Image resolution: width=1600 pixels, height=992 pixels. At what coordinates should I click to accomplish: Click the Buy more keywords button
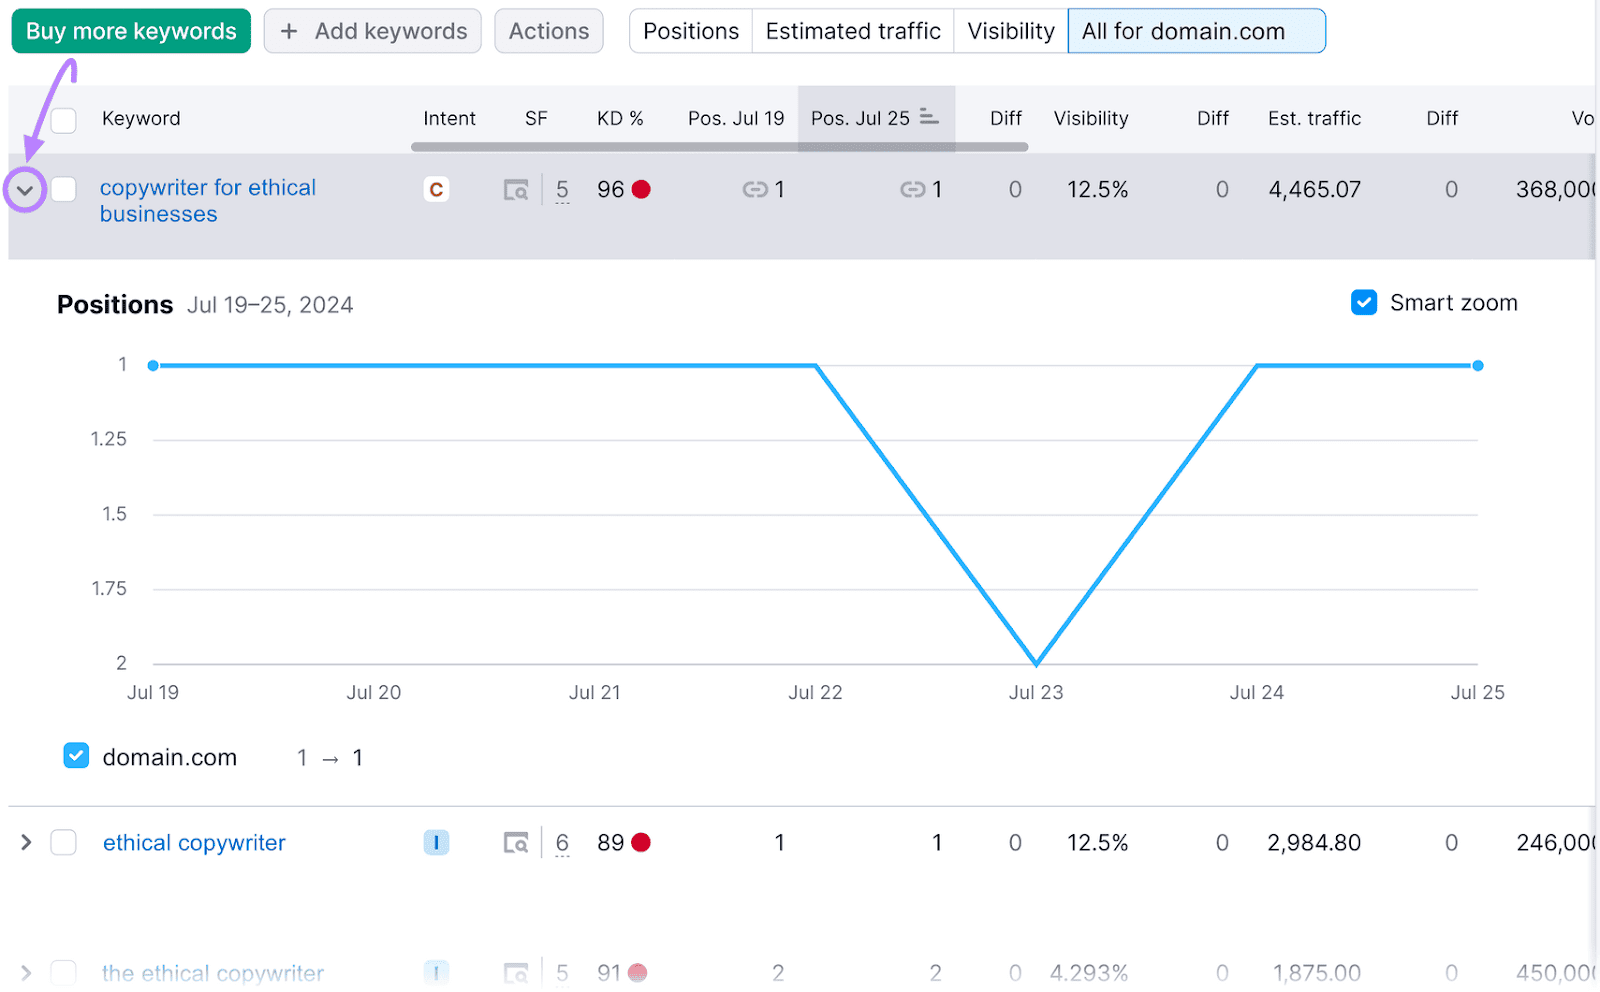[131, 32]
